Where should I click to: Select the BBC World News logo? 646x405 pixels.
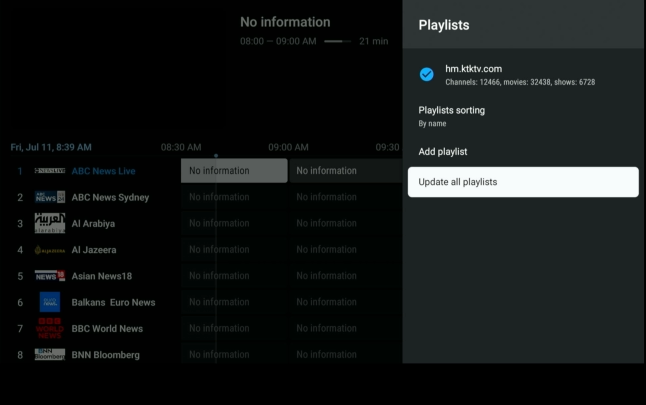50,328
